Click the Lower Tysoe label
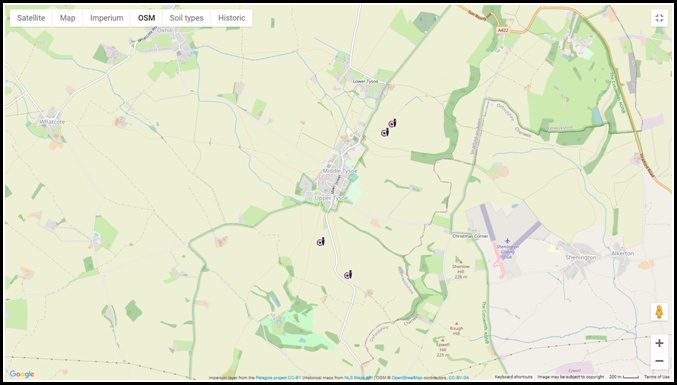Viewport: 677px width, 385px height. coord(365,81)
